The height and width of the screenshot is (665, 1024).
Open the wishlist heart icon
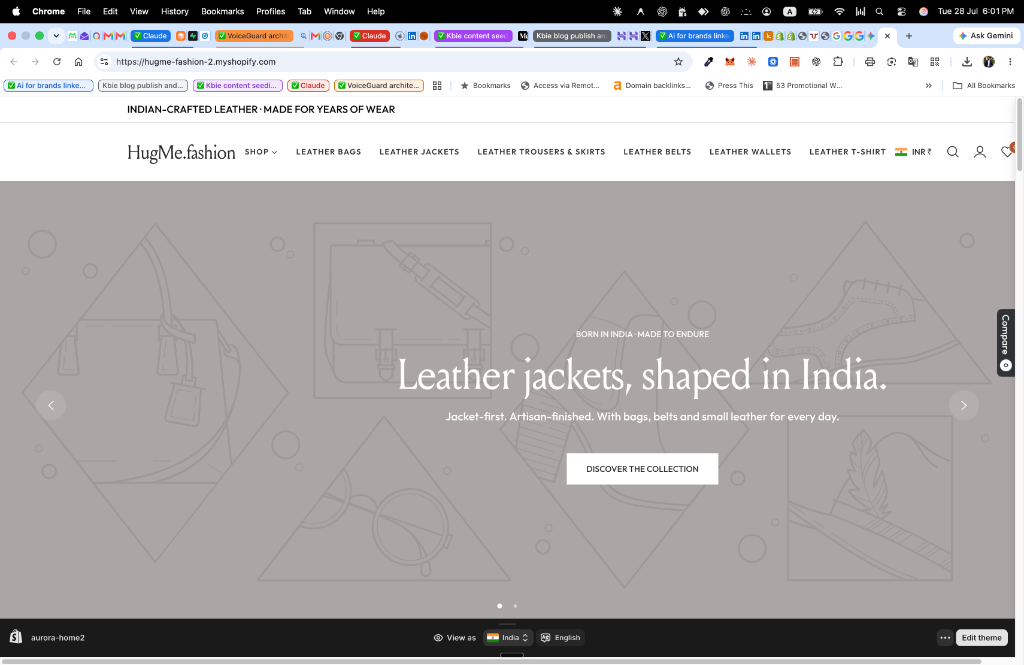(x=1007, y=152)
